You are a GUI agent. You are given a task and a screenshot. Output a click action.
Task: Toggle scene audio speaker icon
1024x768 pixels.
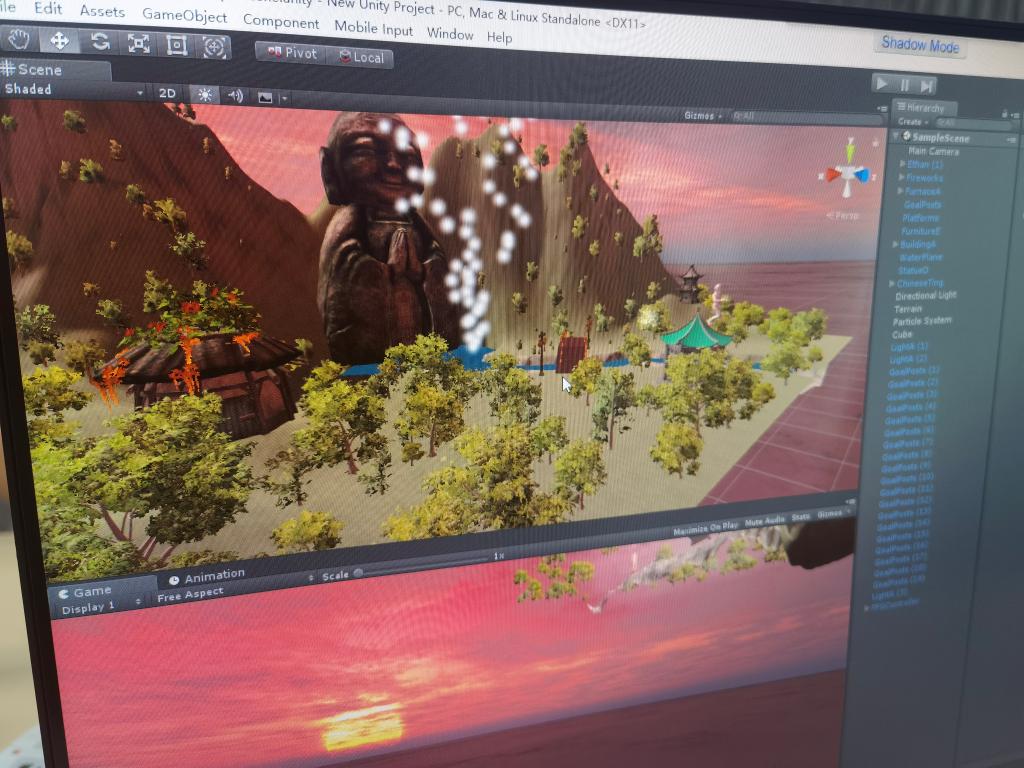[x=235, y=96]
